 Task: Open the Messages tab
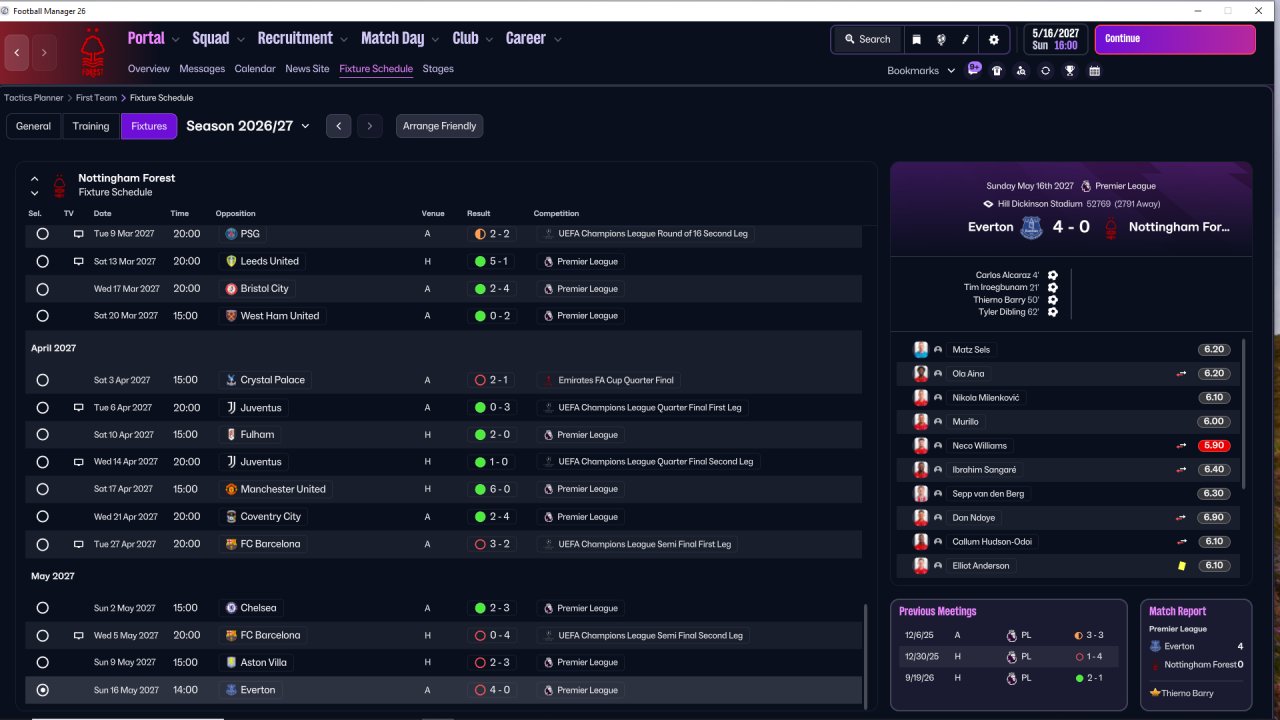202,69
